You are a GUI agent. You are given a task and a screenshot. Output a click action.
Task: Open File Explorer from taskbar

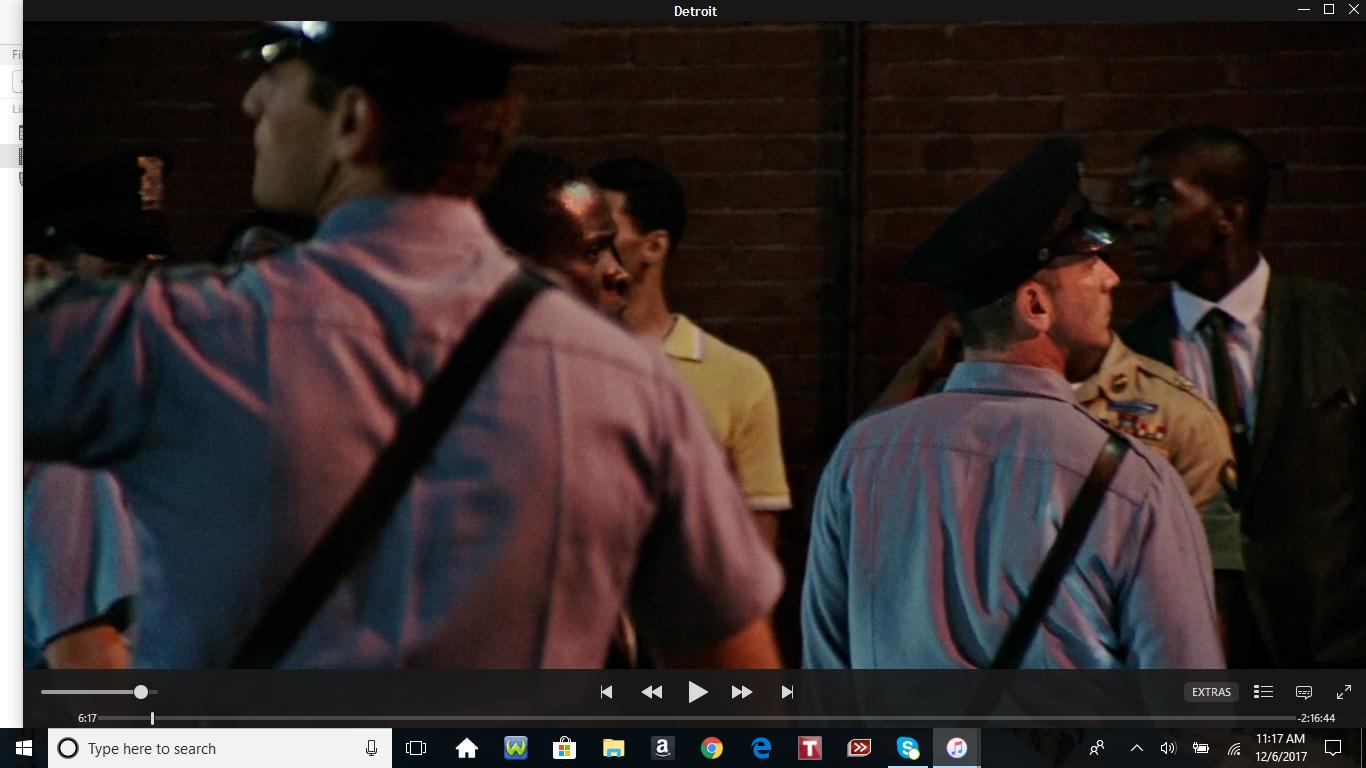613,748
